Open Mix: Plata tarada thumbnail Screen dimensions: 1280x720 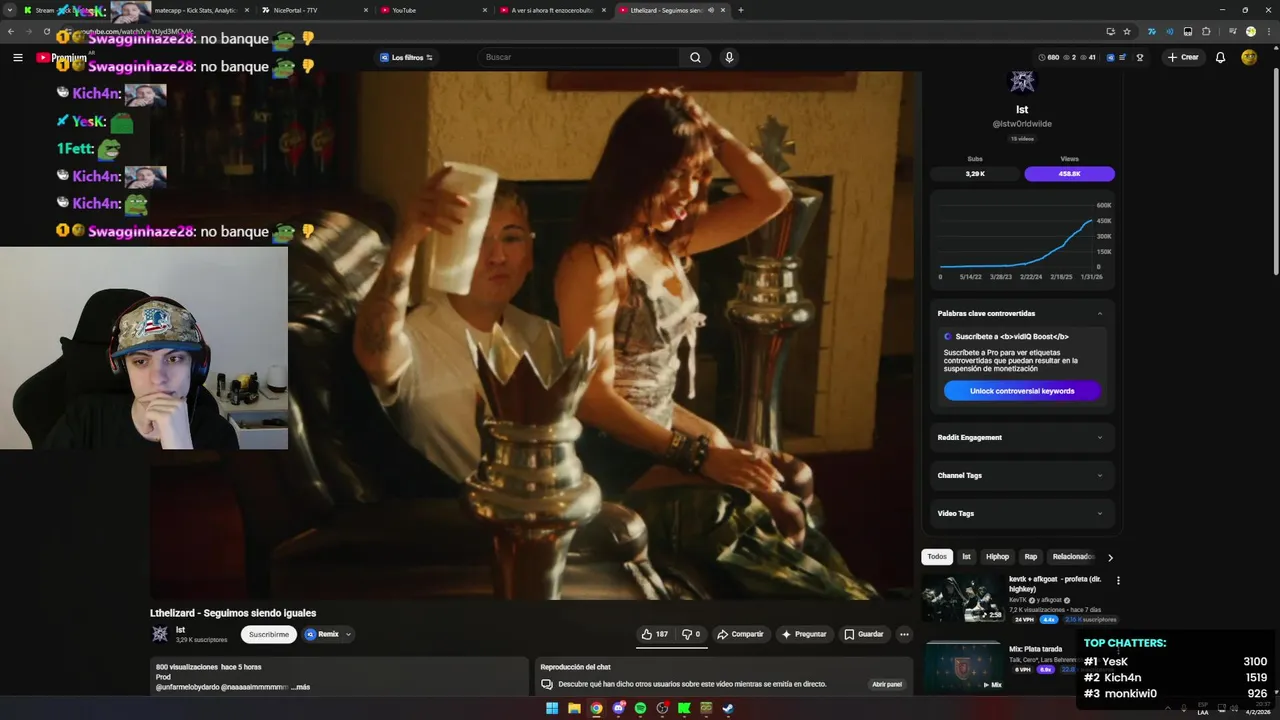click(963, 668)
